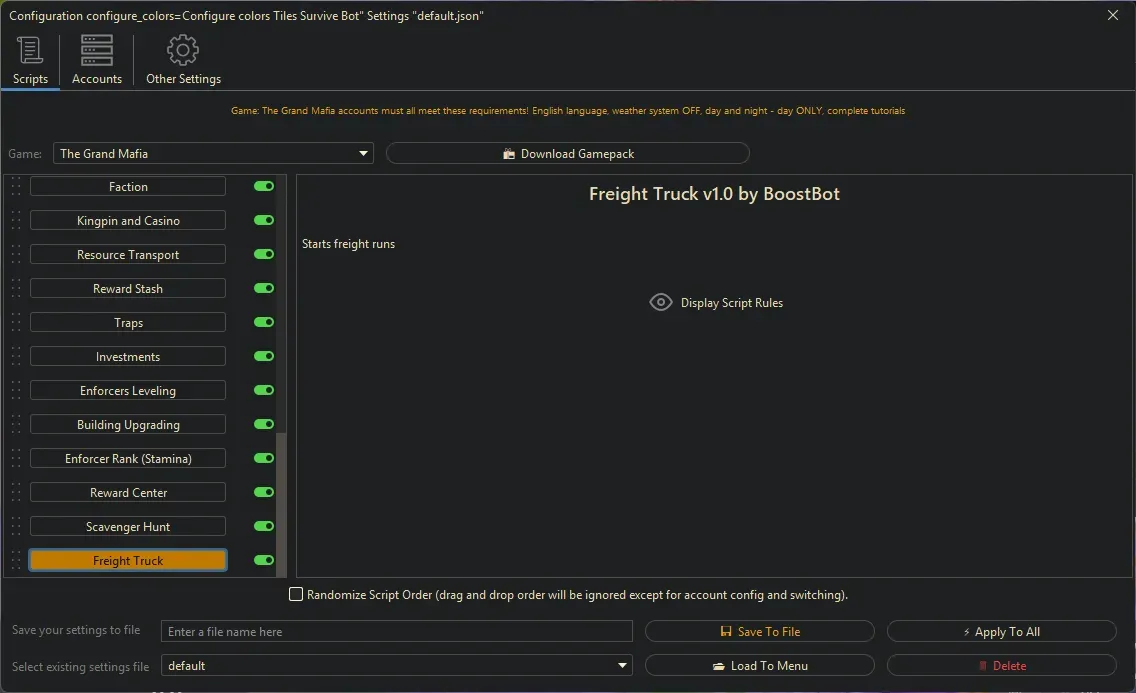This screenshot has width=1136, height=693.
Task: Select the Kingpin and Casino script
Action: (x=128, y=221)
